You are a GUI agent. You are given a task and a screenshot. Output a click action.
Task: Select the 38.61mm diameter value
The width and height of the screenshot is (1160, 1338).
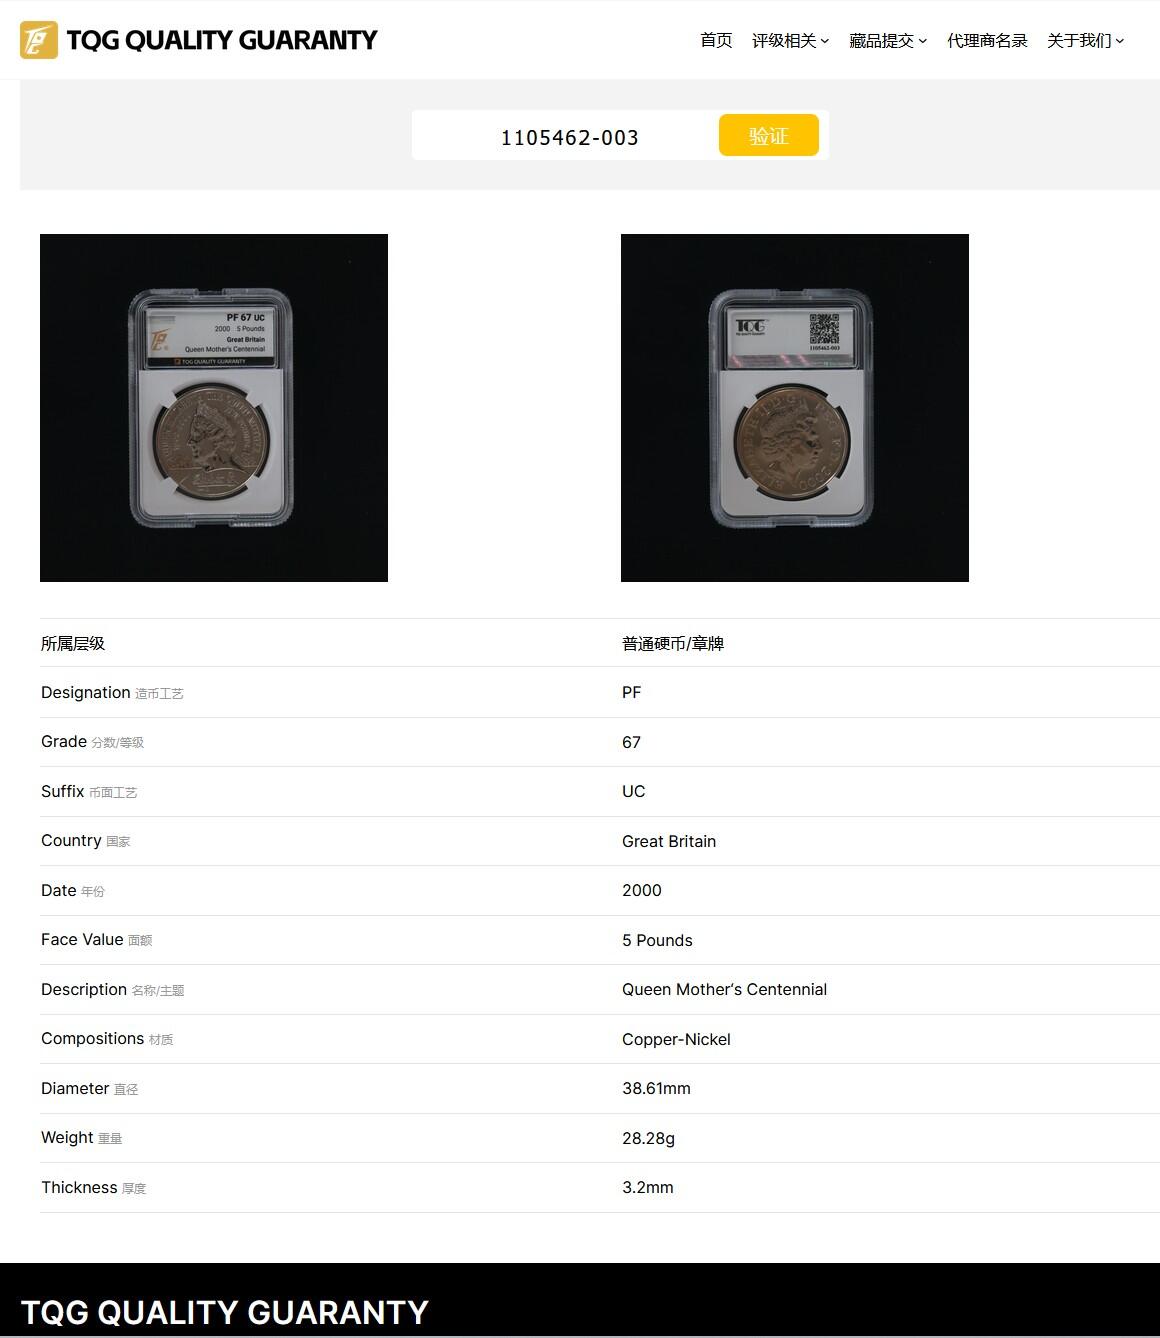[x=656, y=1088]
